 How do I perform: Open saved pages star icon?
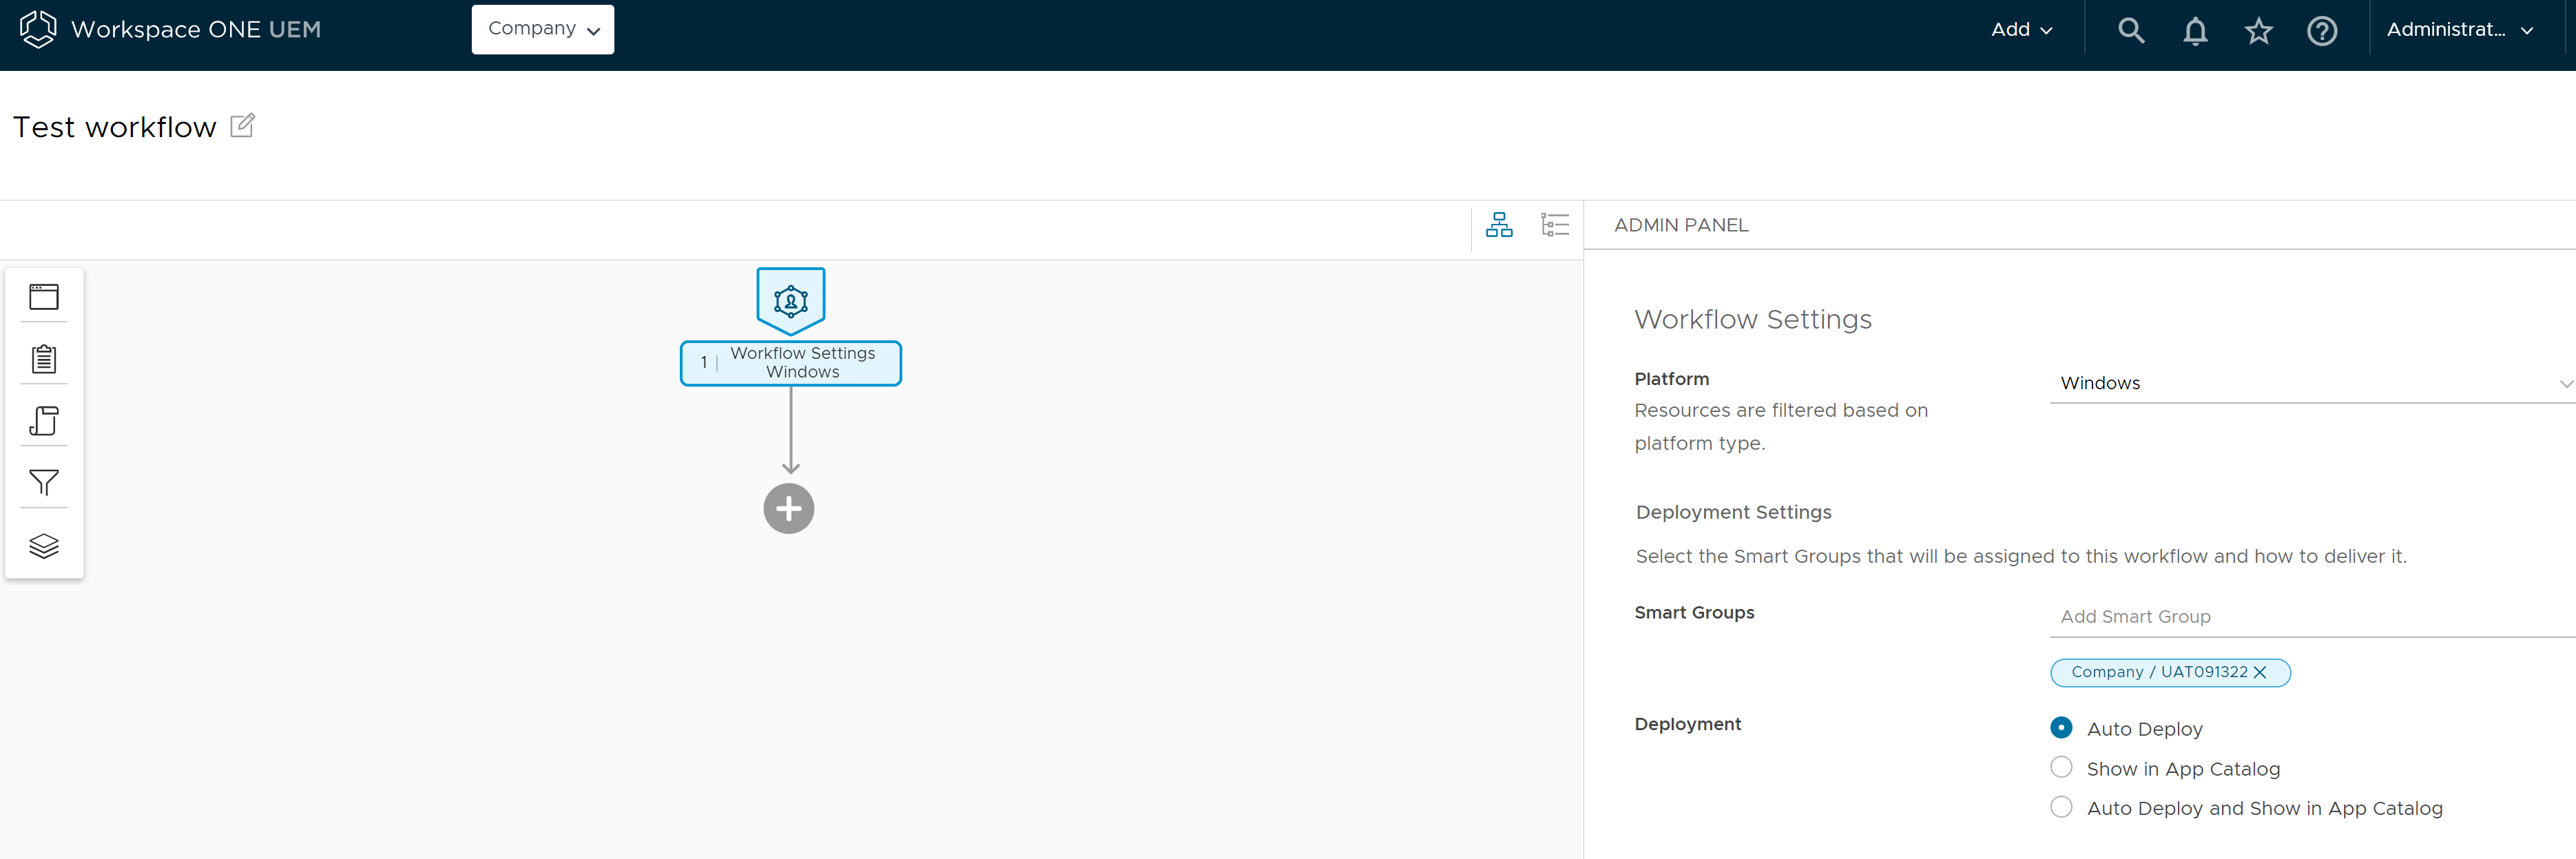(2258, 31)
